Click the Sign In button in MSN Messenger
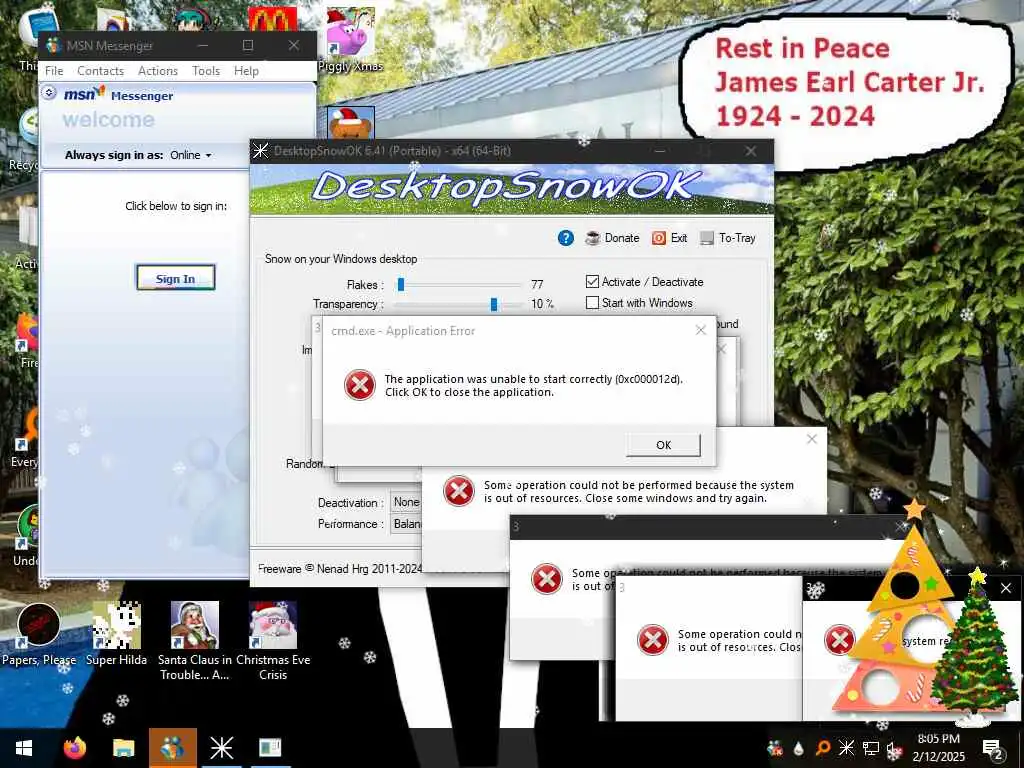1024x768 pixels. 175,278
